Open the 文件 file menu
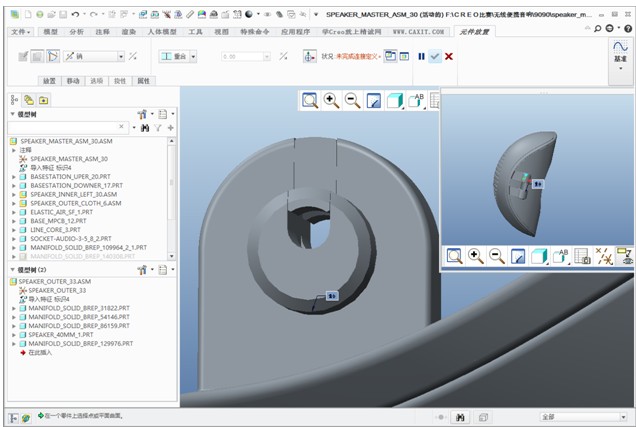The image size is (636, 427). pos(20,32)
